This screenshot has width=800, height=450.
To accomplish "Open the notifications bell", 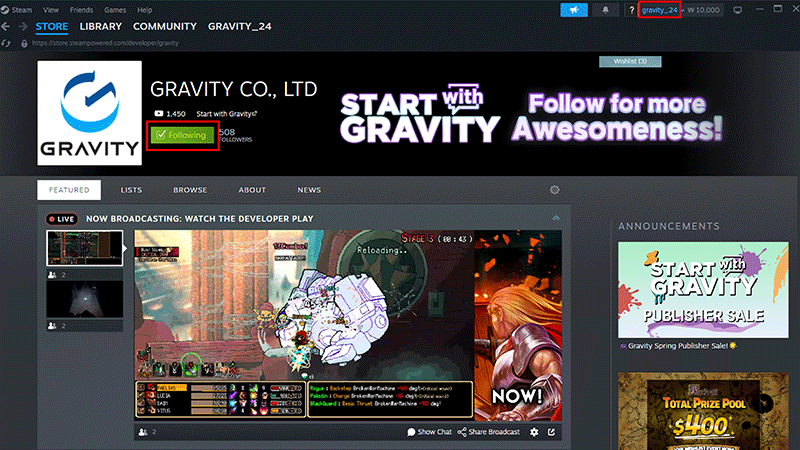I will [x=605, y=10].
